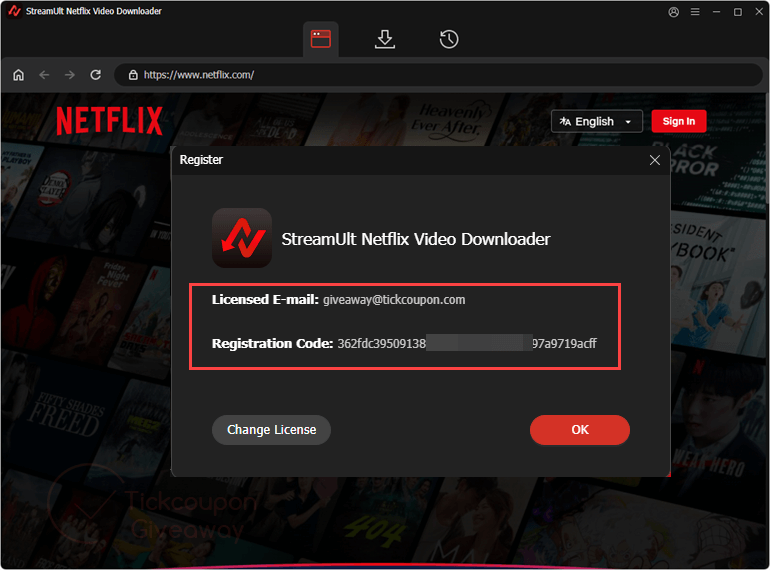Click the 'StreamUlt Netflix Video Downloader' dialog heading
The height and width of the screenshot is (570, 770).
click(415, 239)
